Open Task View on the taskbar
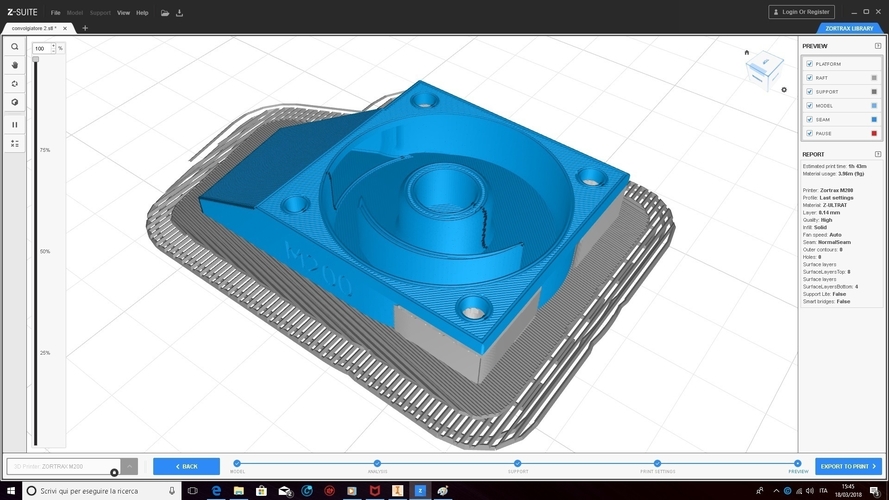This screenshot has width=889, height=500. pos(193,490)
